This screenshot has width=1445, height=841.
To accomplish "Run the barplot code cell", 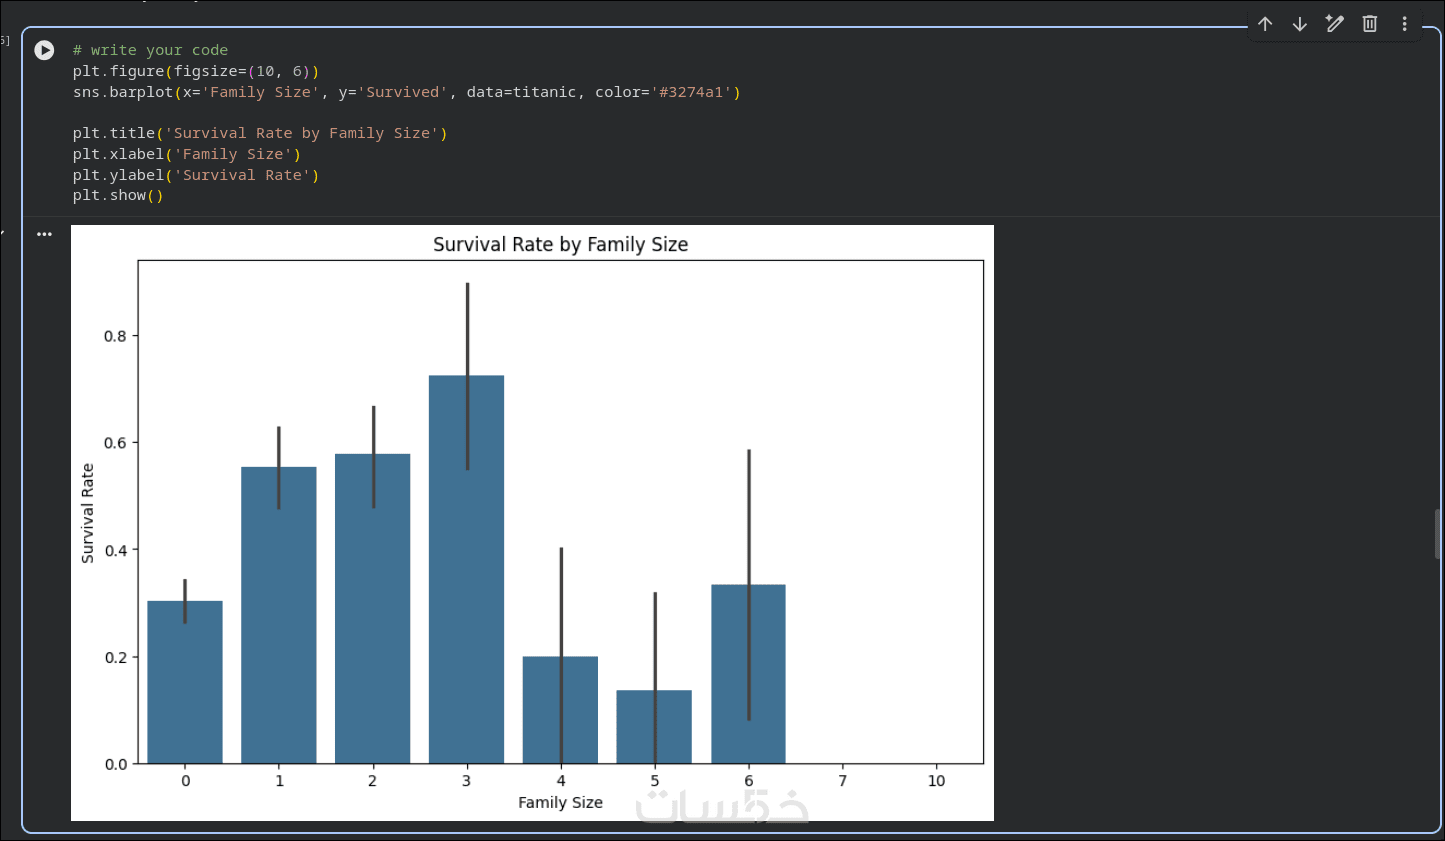I will pyautogui.click(x=44, y=50).
